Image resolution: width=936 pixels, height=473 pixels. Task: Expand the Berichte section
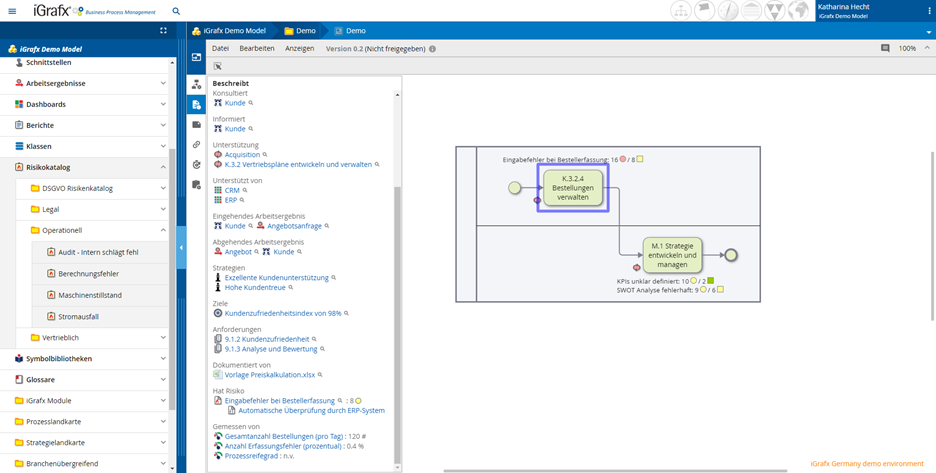(x=163, y=125)
